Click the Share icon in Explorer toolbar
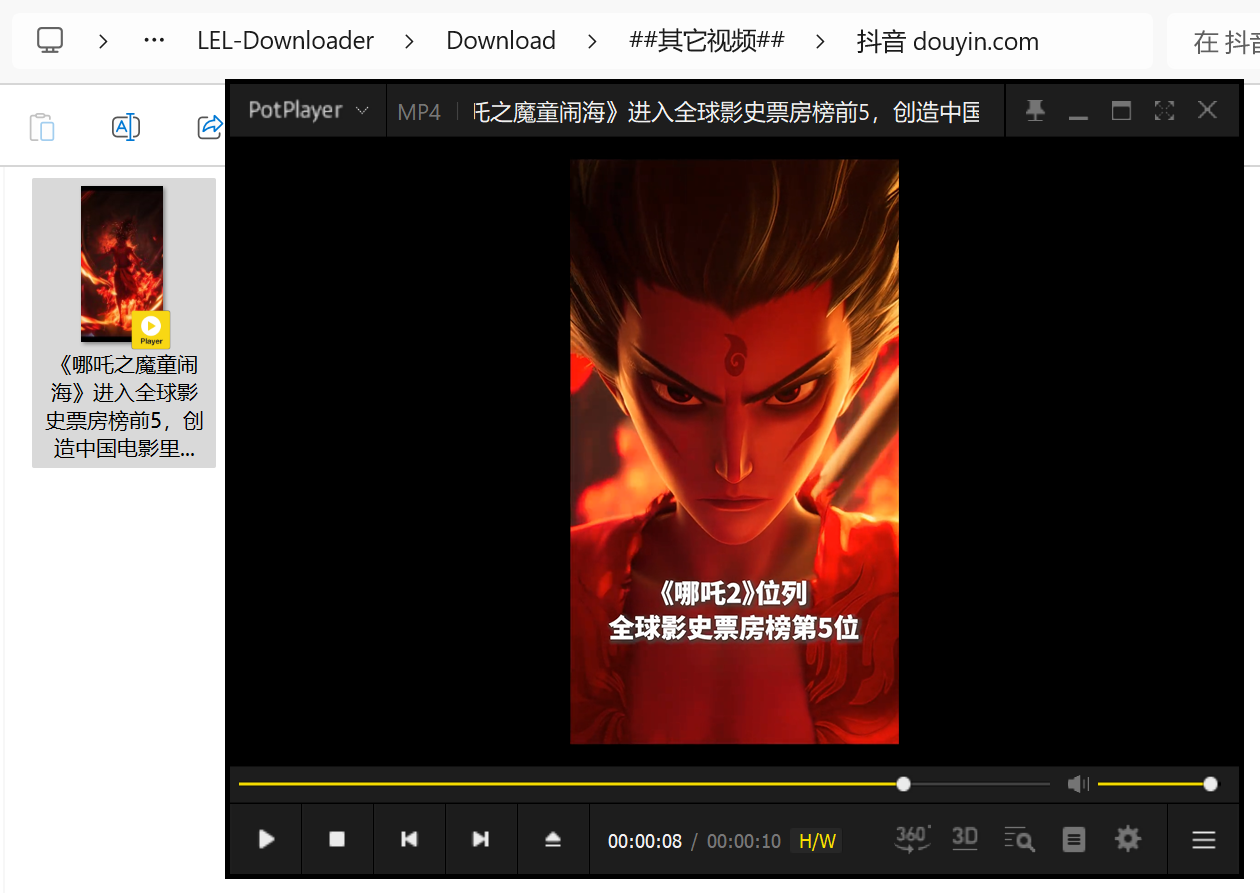Viewport: 1260px width, 893px height. (x=210, y=127)
